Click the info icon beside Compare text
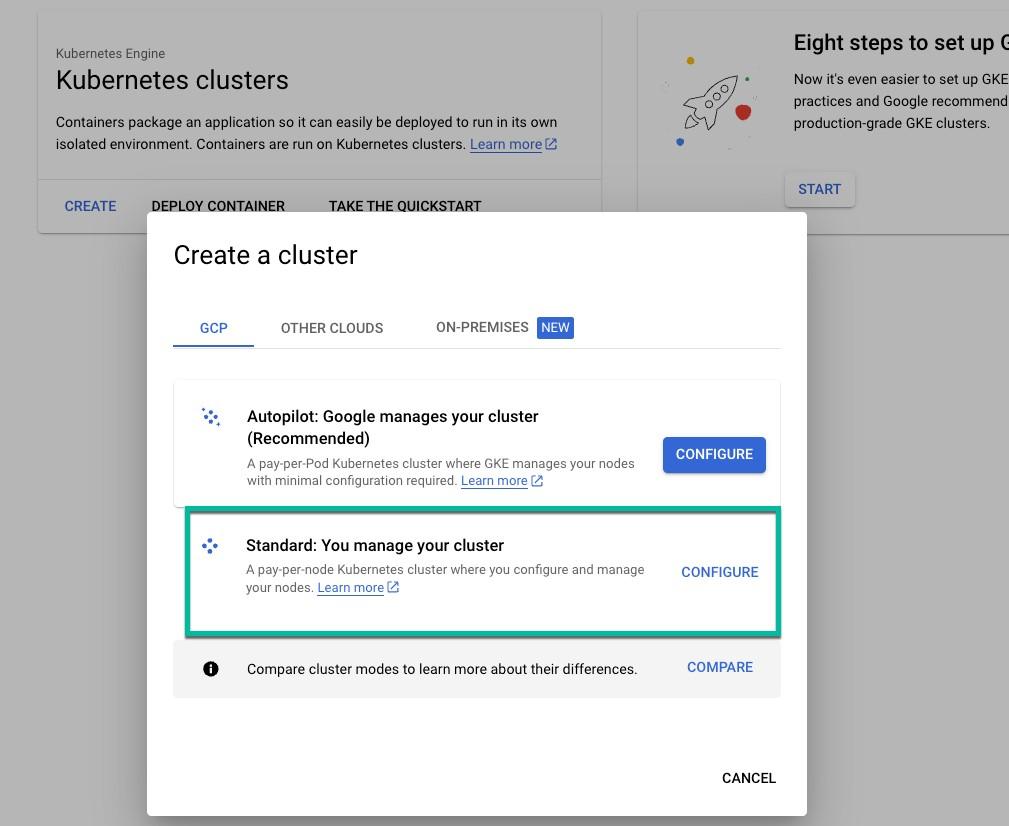Image resolution: width=1009 pixels, height=826 pixels. click(x=210, y=669)
